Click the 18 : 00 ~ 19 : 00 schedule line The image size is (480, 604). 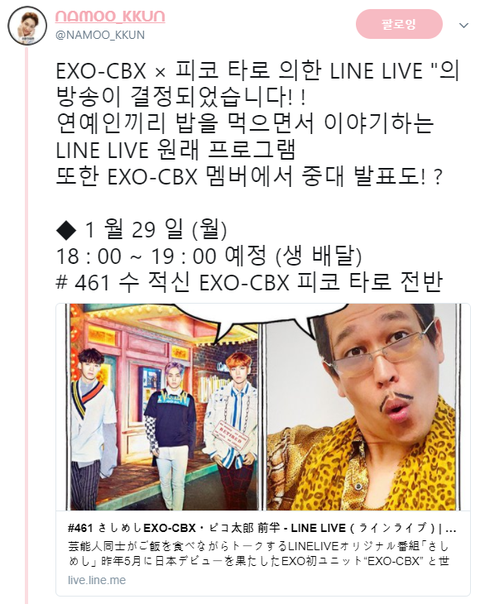[x=209, y=256]
